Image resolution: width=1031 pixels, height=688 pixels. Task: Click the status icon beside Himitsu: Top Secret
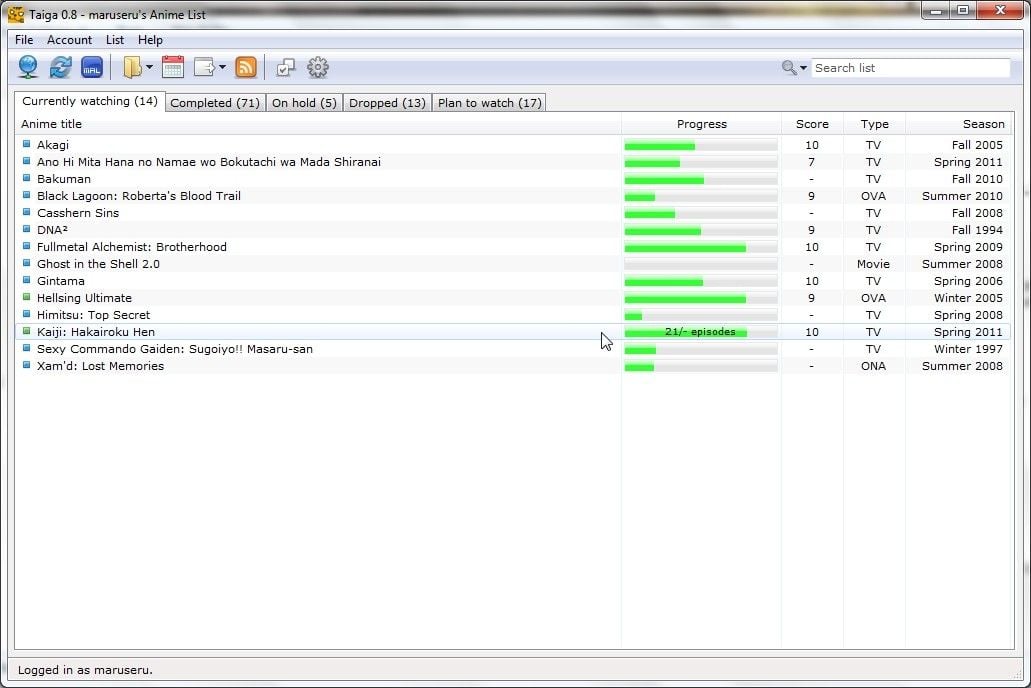26,314
